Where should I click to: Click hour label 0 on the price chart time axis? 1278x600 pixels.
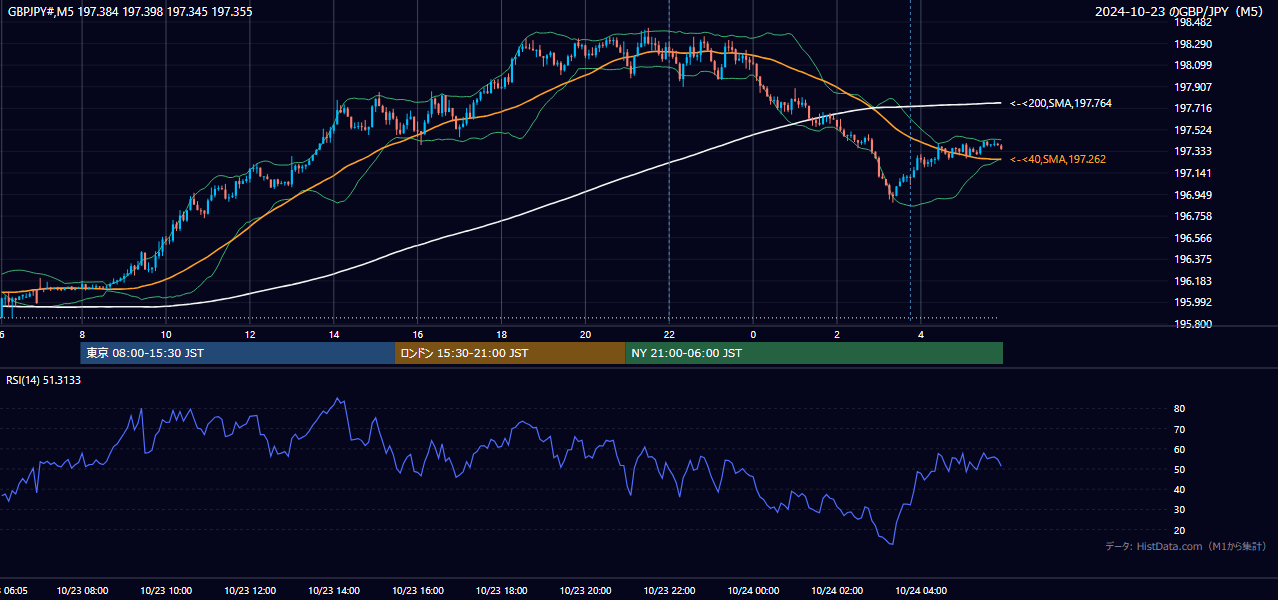[753, 334]
